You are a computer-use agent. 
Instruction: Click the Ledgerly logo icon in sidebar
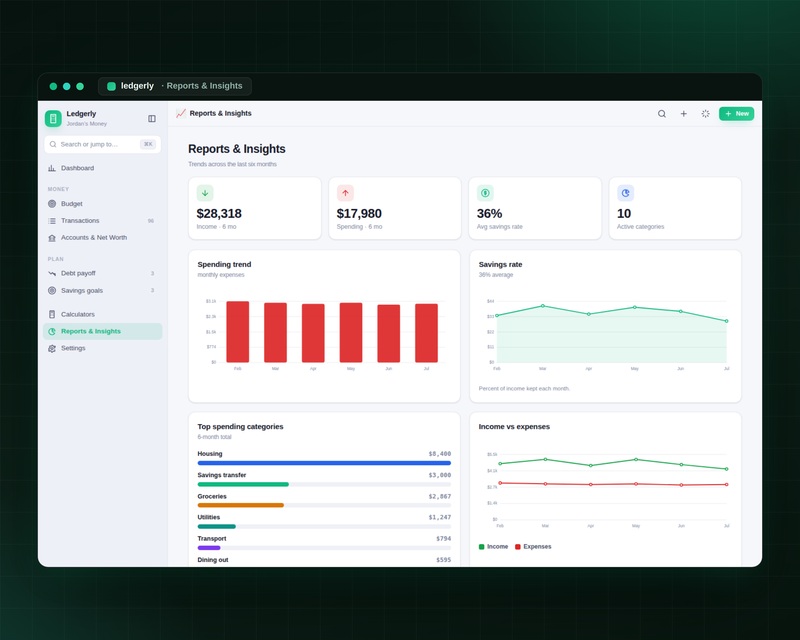(x=53, y=118)
